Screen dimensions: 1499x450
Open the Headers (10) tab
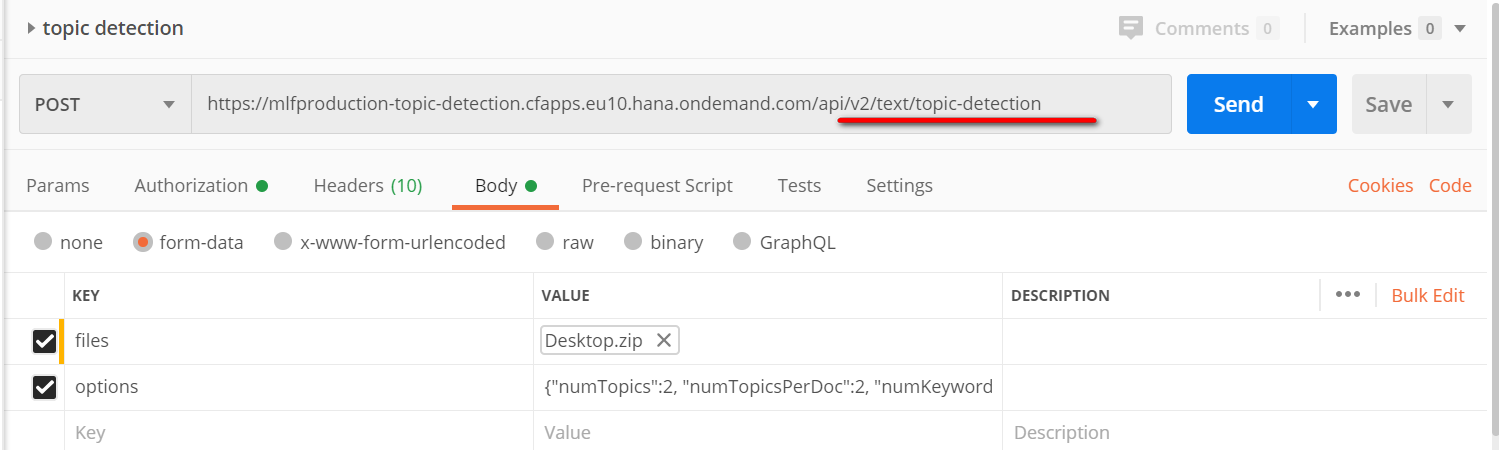pos(368,185)
